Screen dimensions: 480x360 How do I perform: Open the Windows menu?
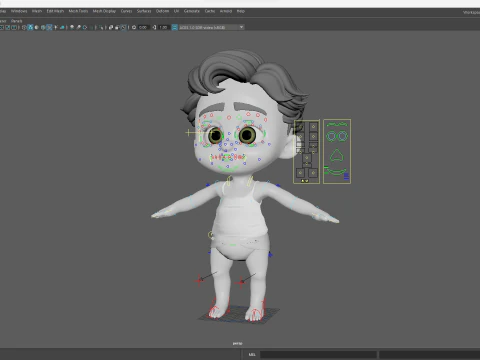tap(19, 11)
